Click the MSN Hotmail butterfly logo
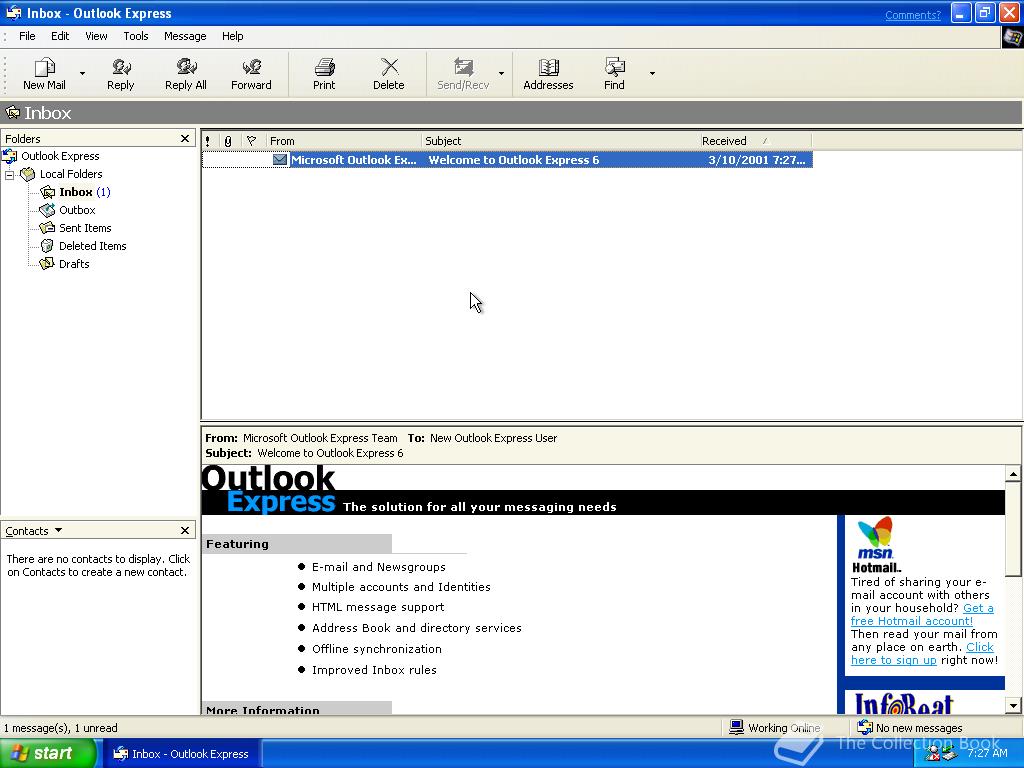 click(875, 539)
